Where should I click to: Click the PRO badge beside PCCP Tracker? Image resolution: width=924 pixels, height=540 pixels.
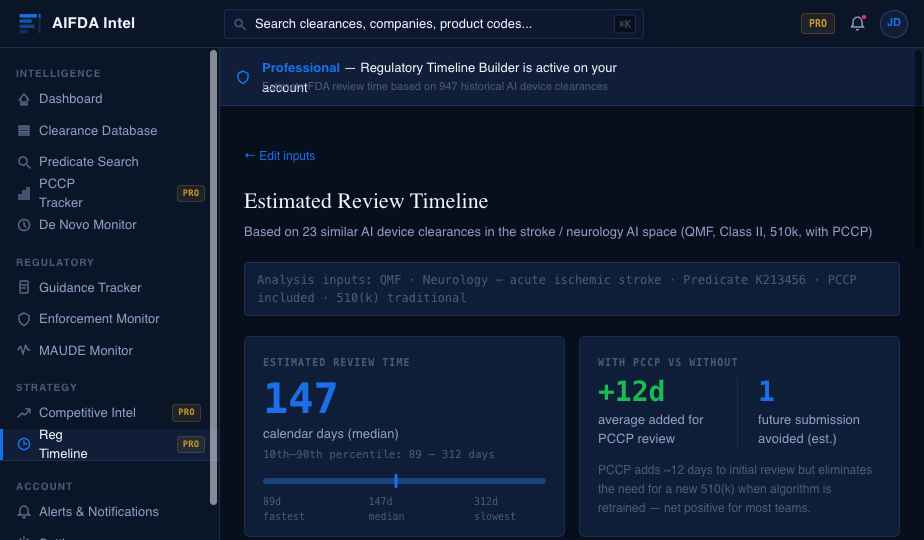[x=191, y=193]
